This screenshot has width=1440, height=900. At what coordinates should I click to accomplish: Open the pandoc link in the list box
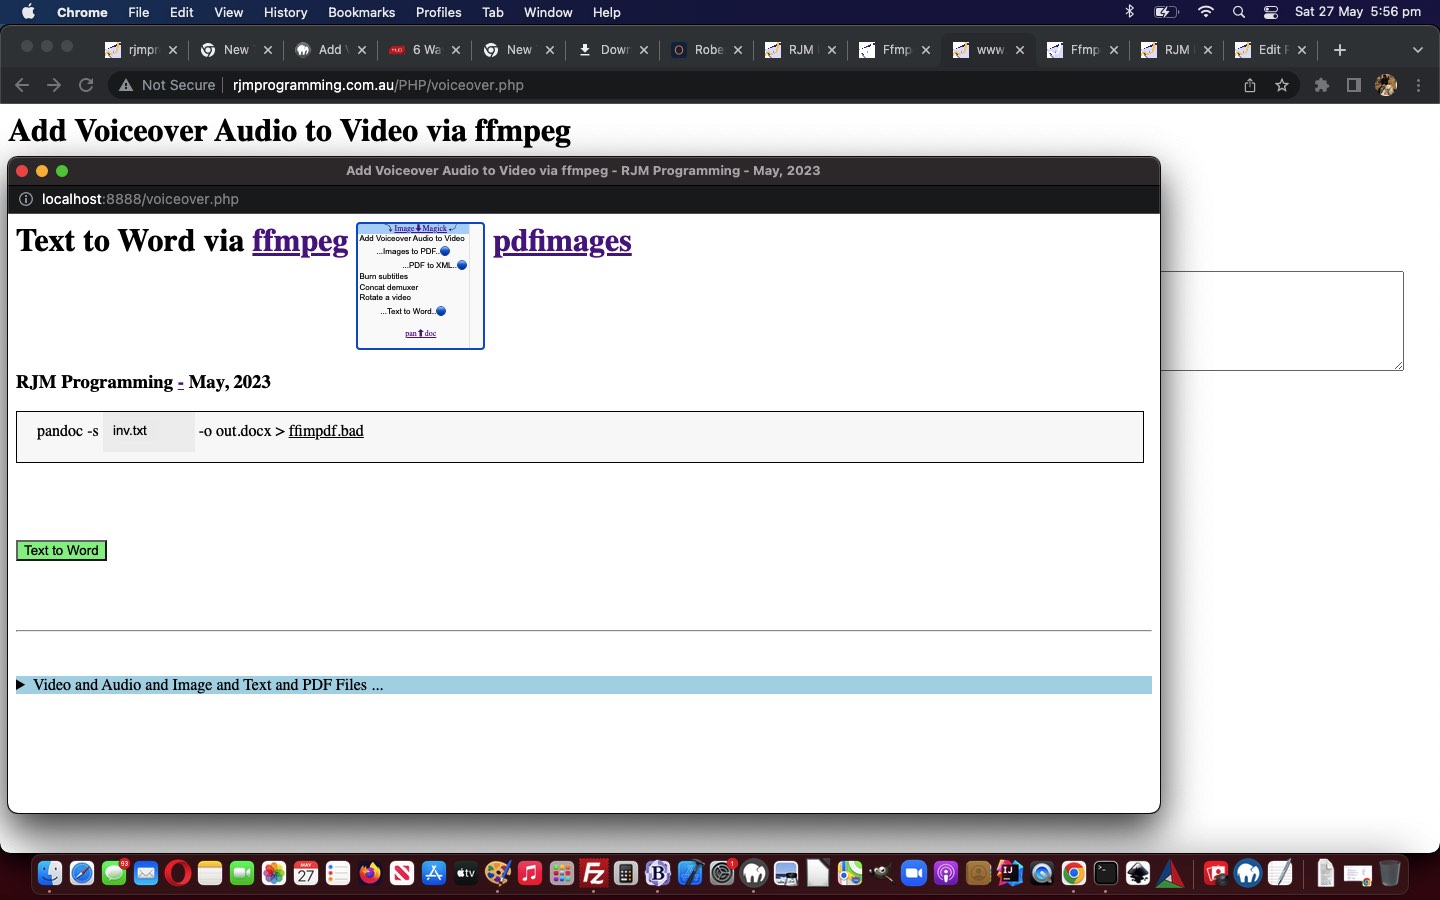coord(420,333)
